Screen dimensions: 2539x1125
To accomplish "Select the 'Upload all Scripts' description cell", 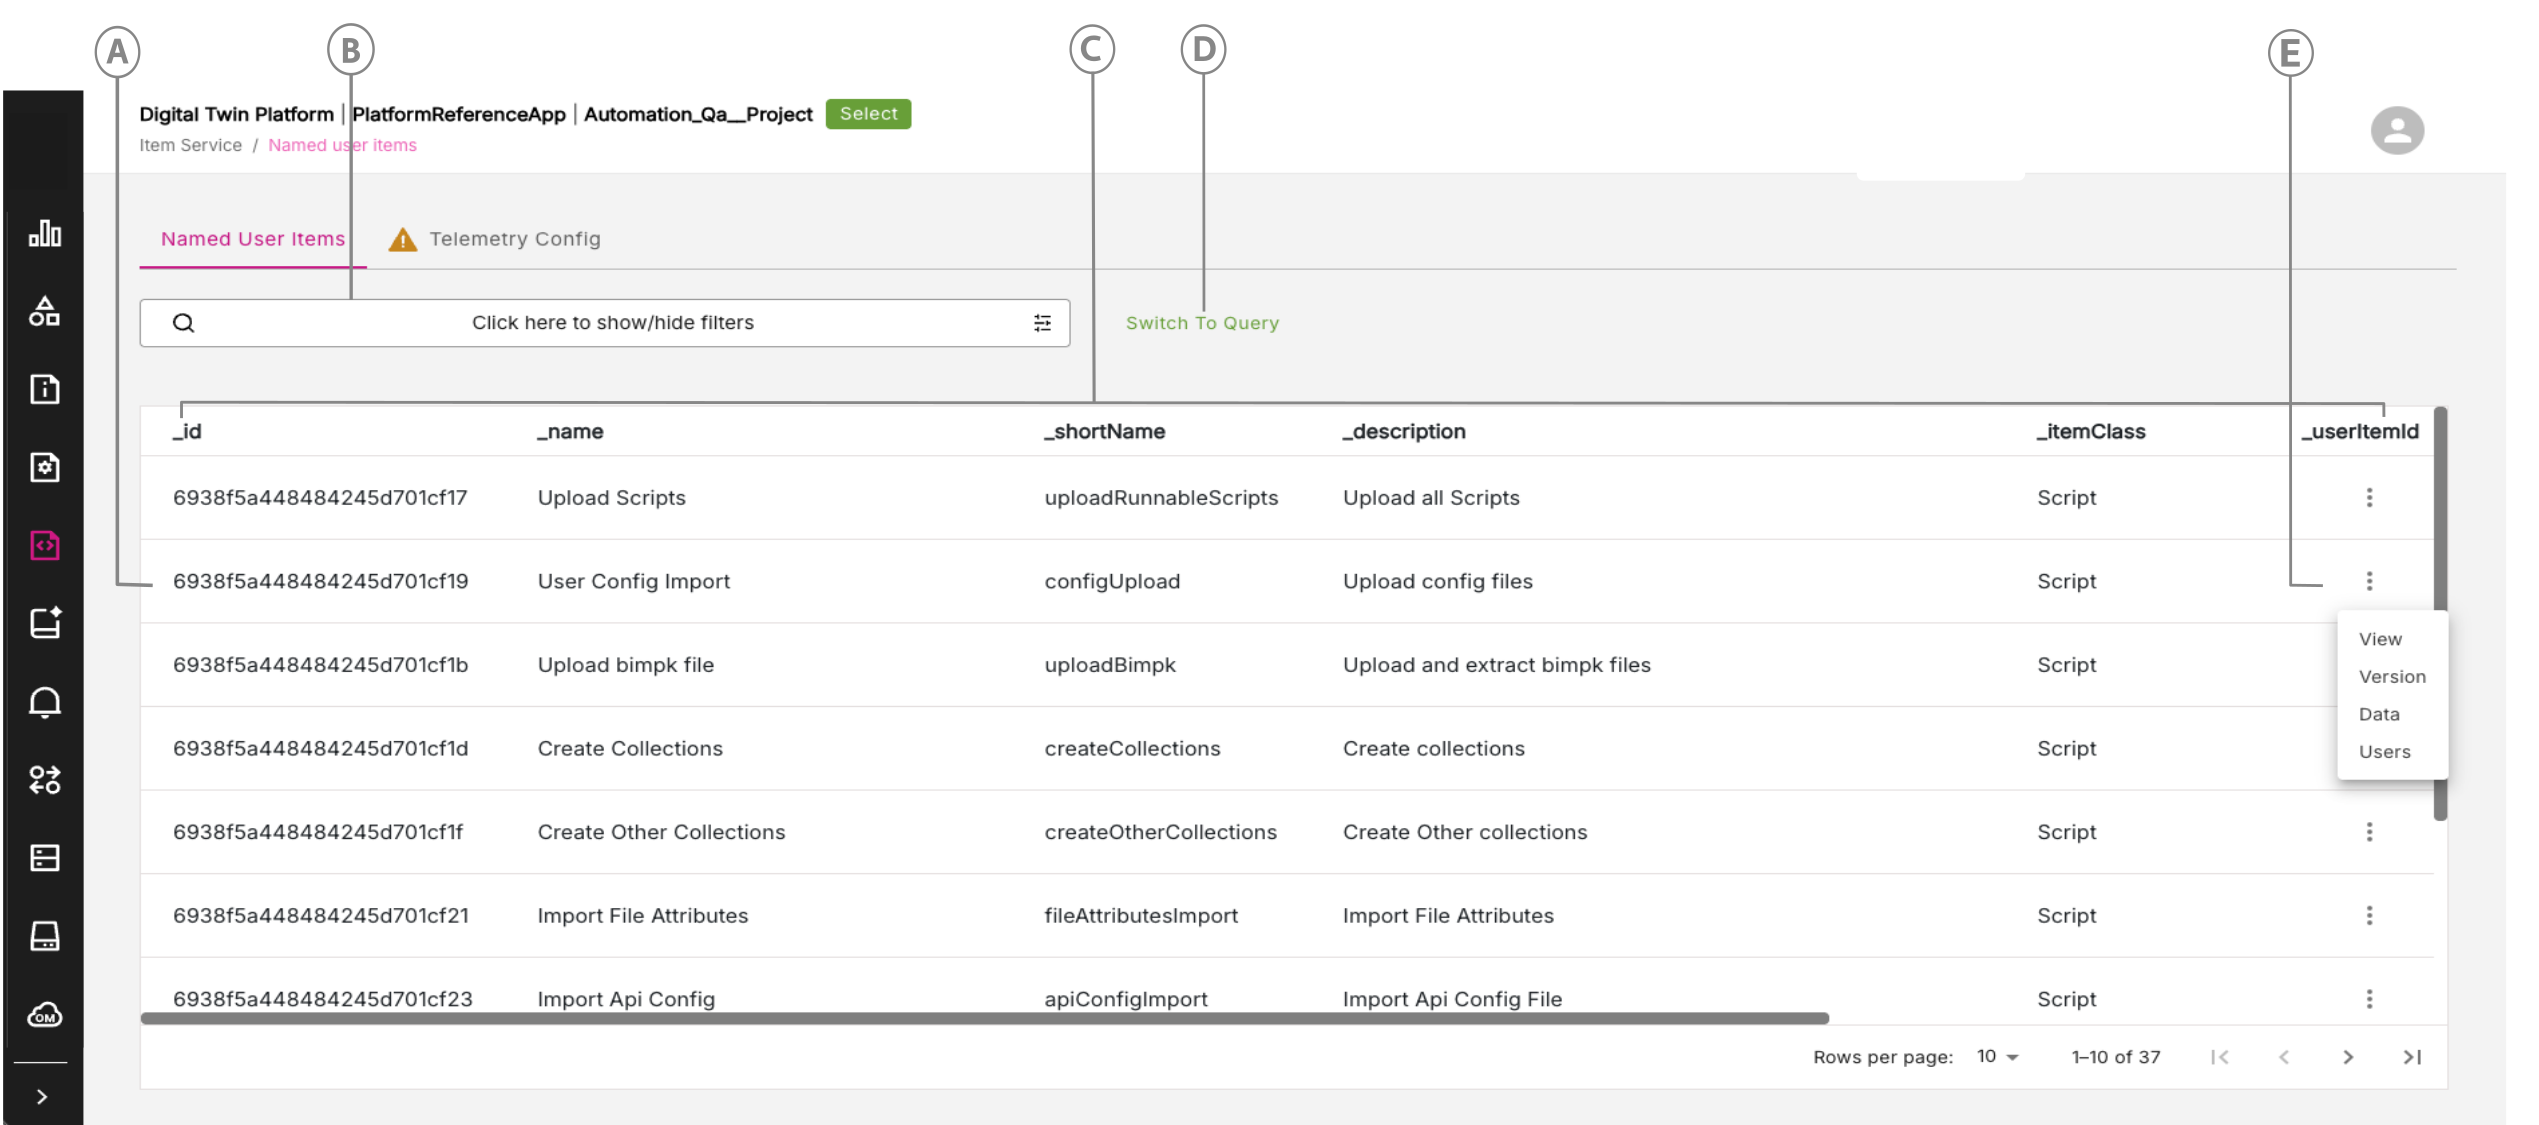I will click(1431, 498).
